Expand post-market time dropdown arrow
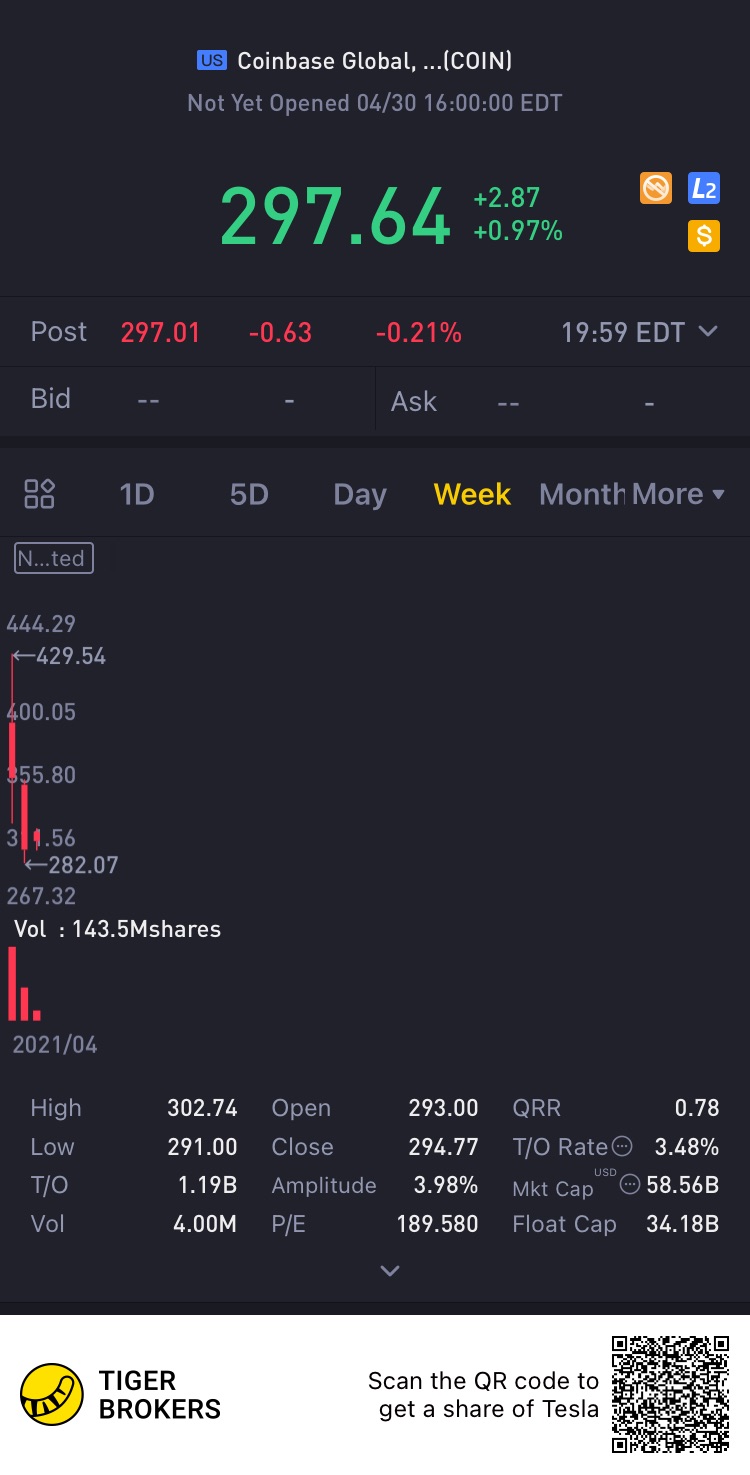This screenshot has width=750, height=1475. [708, 331]
